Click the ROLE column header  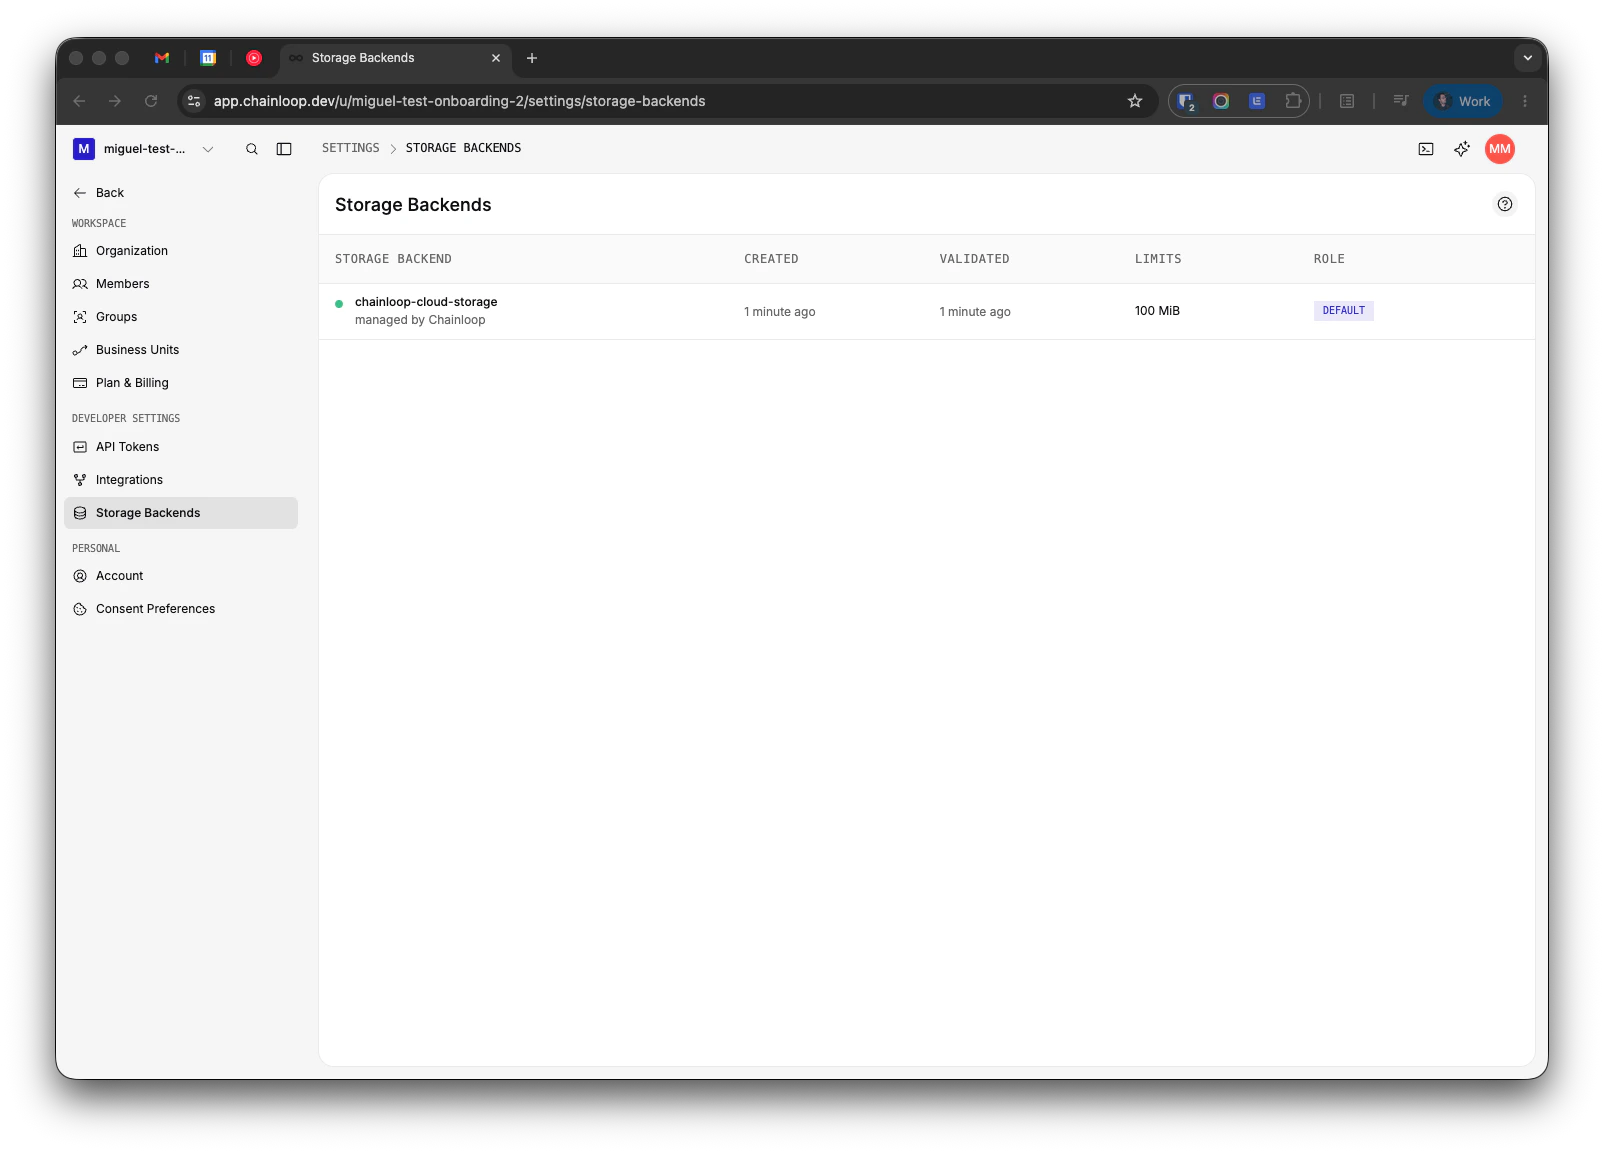(x=1329, y=259)
